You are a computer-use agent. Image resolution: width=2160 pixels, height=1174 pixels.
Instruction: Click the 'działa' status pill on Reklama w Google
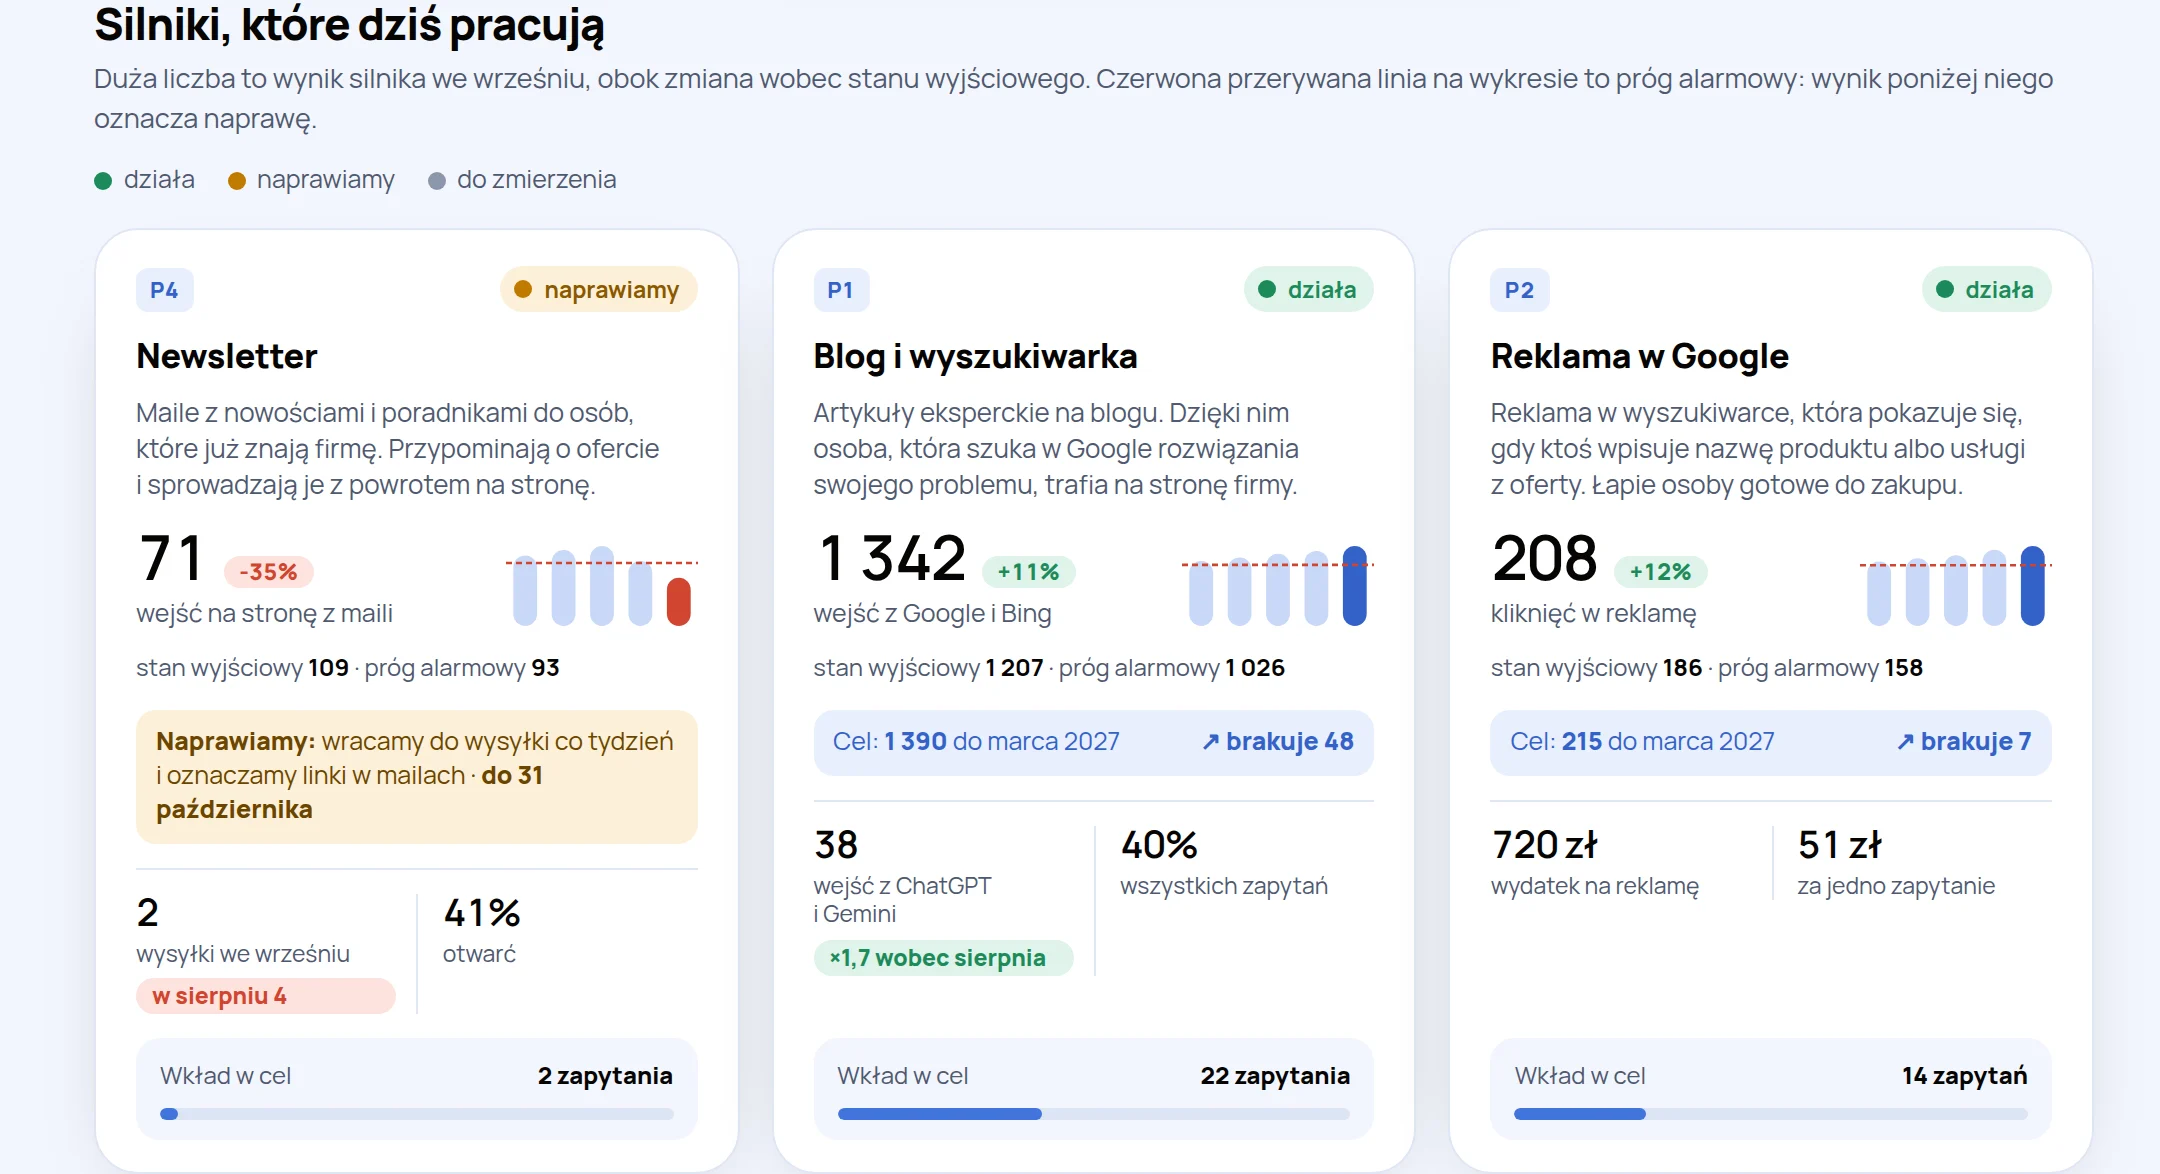tap(1986, 290)
